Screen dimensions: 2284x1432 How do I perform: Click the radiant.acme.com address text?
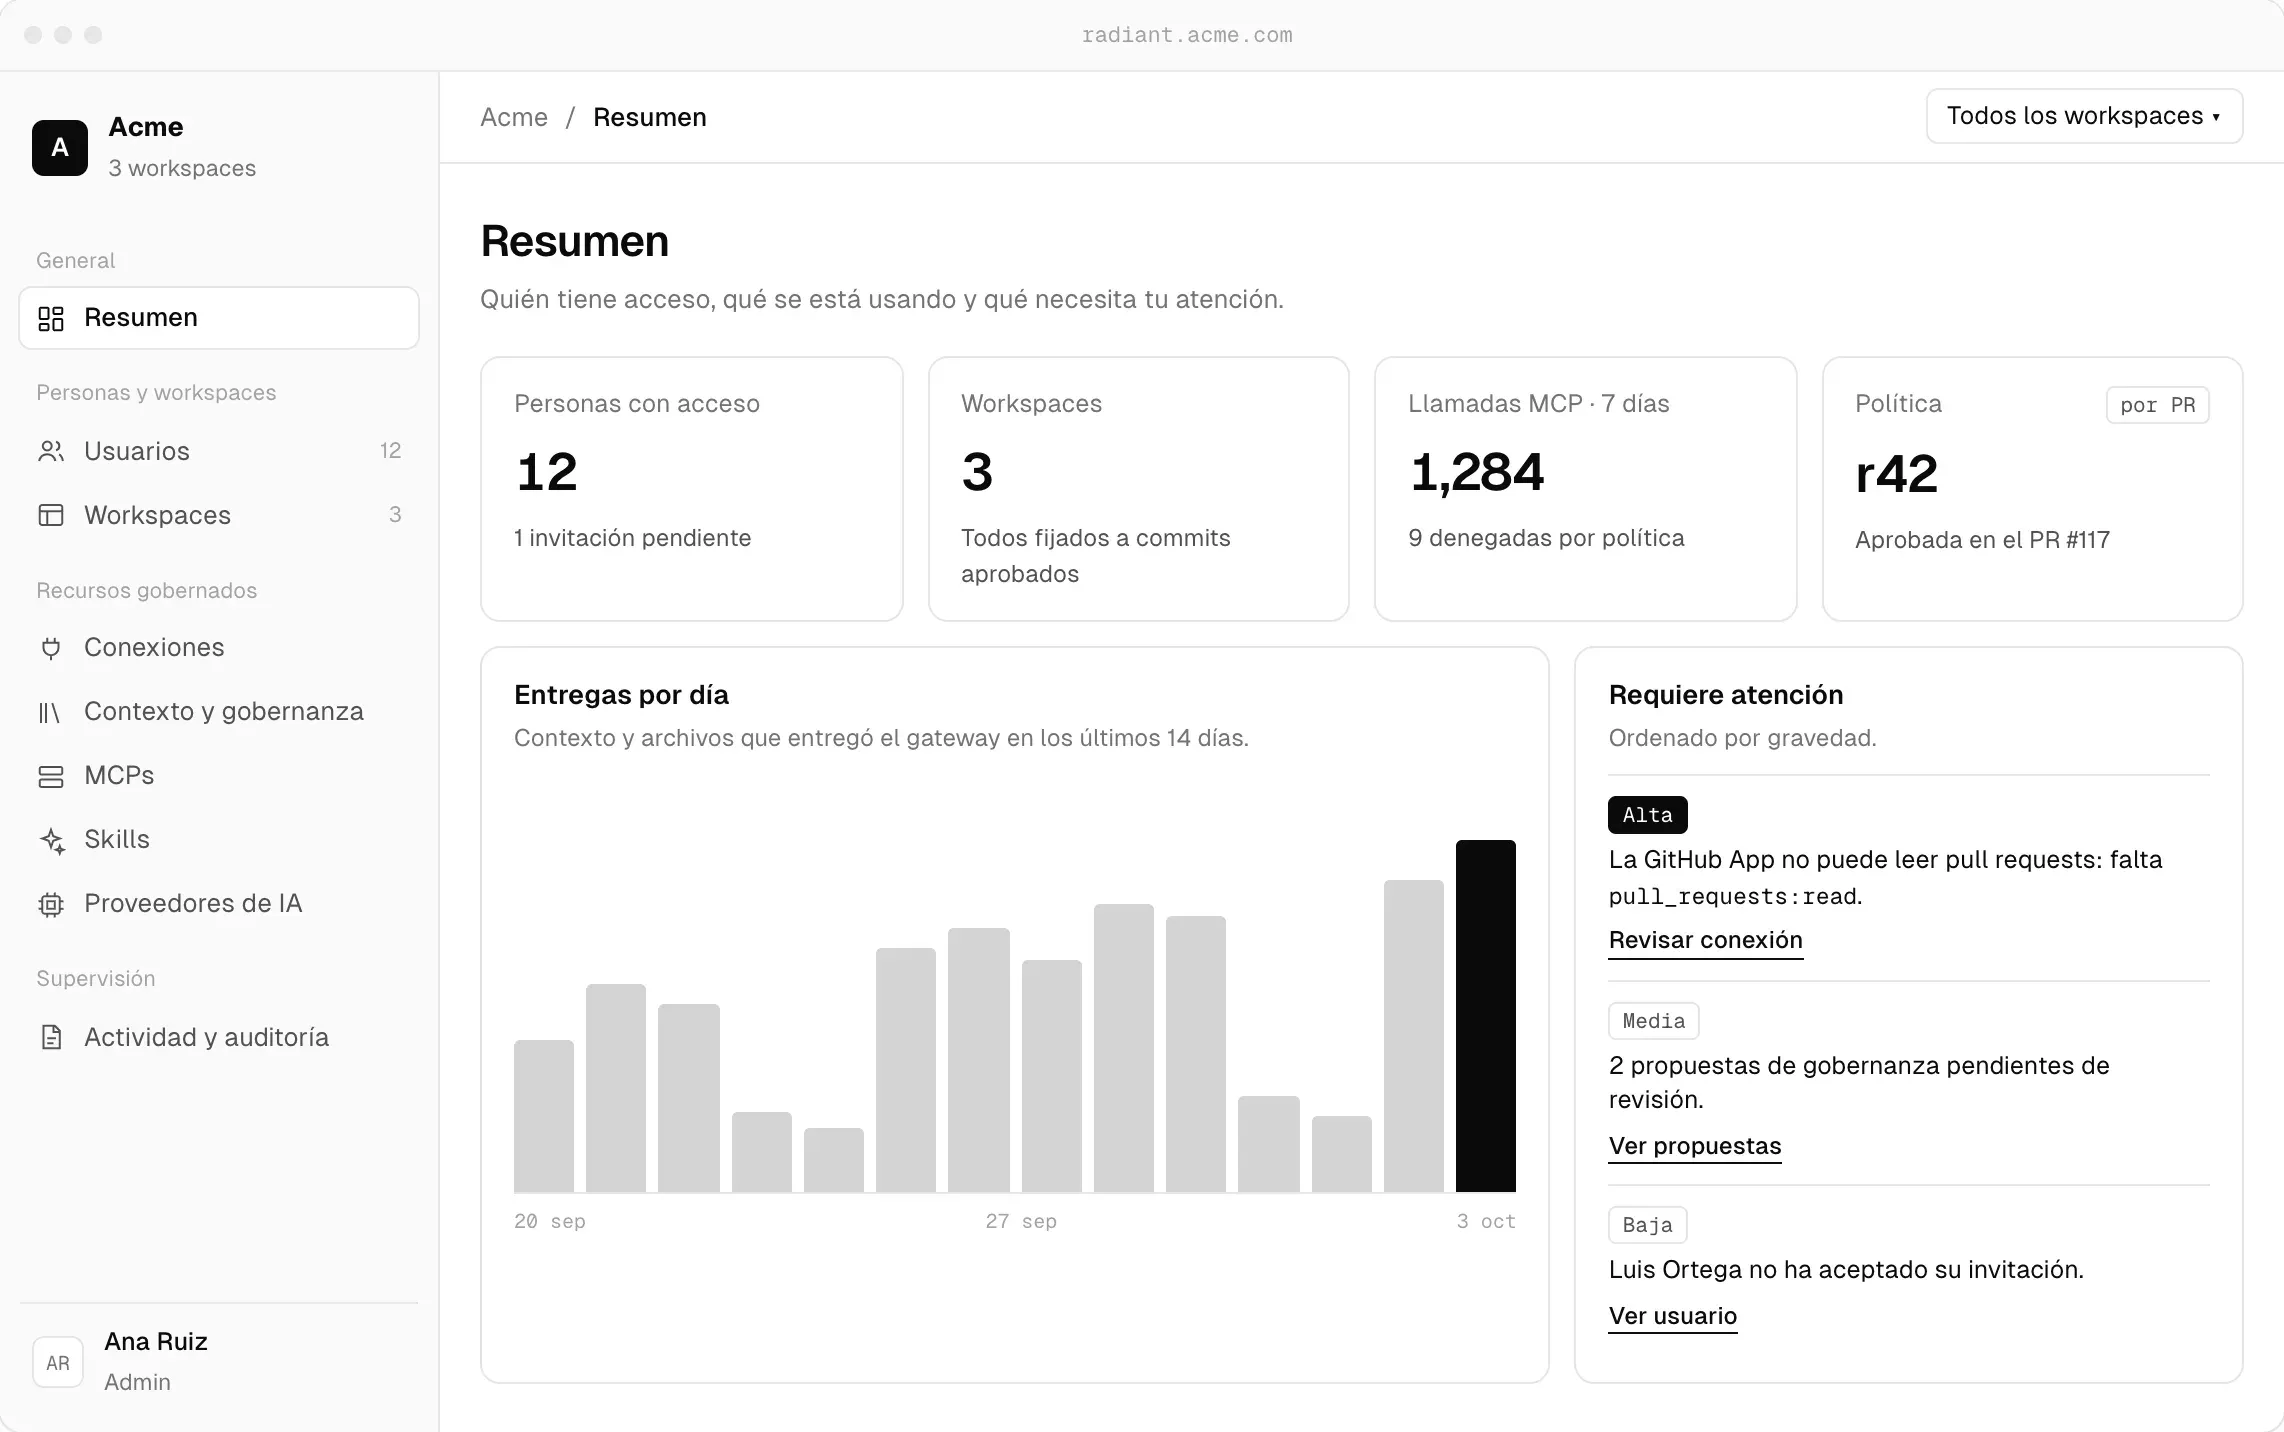click(1187, 35)
